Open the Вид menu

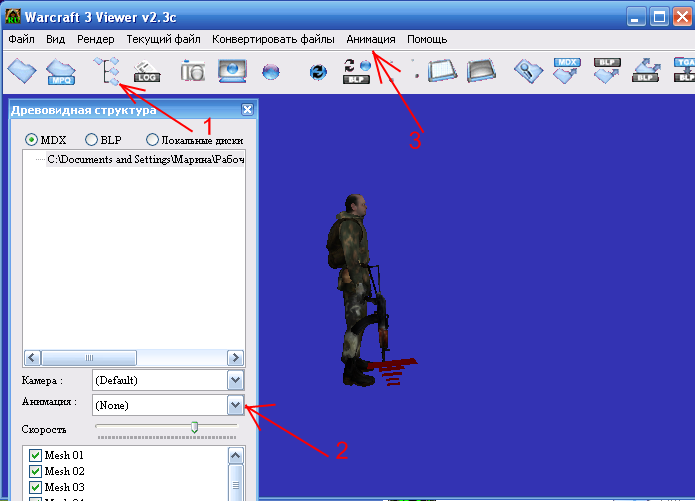click(x=55, y=39)
